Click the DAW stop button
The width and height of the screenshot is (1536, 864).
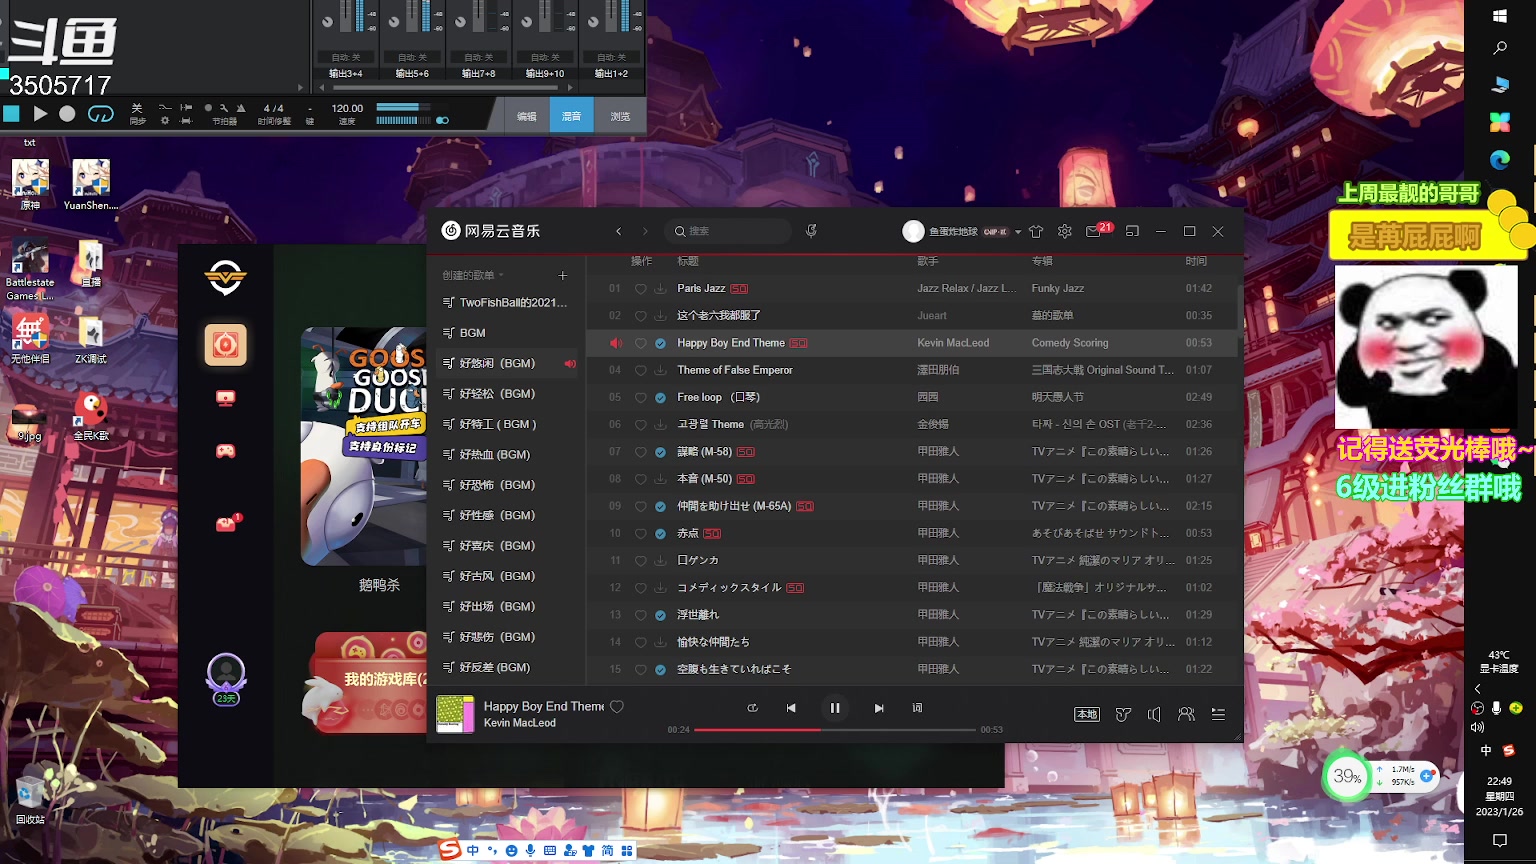coord(11,114)
